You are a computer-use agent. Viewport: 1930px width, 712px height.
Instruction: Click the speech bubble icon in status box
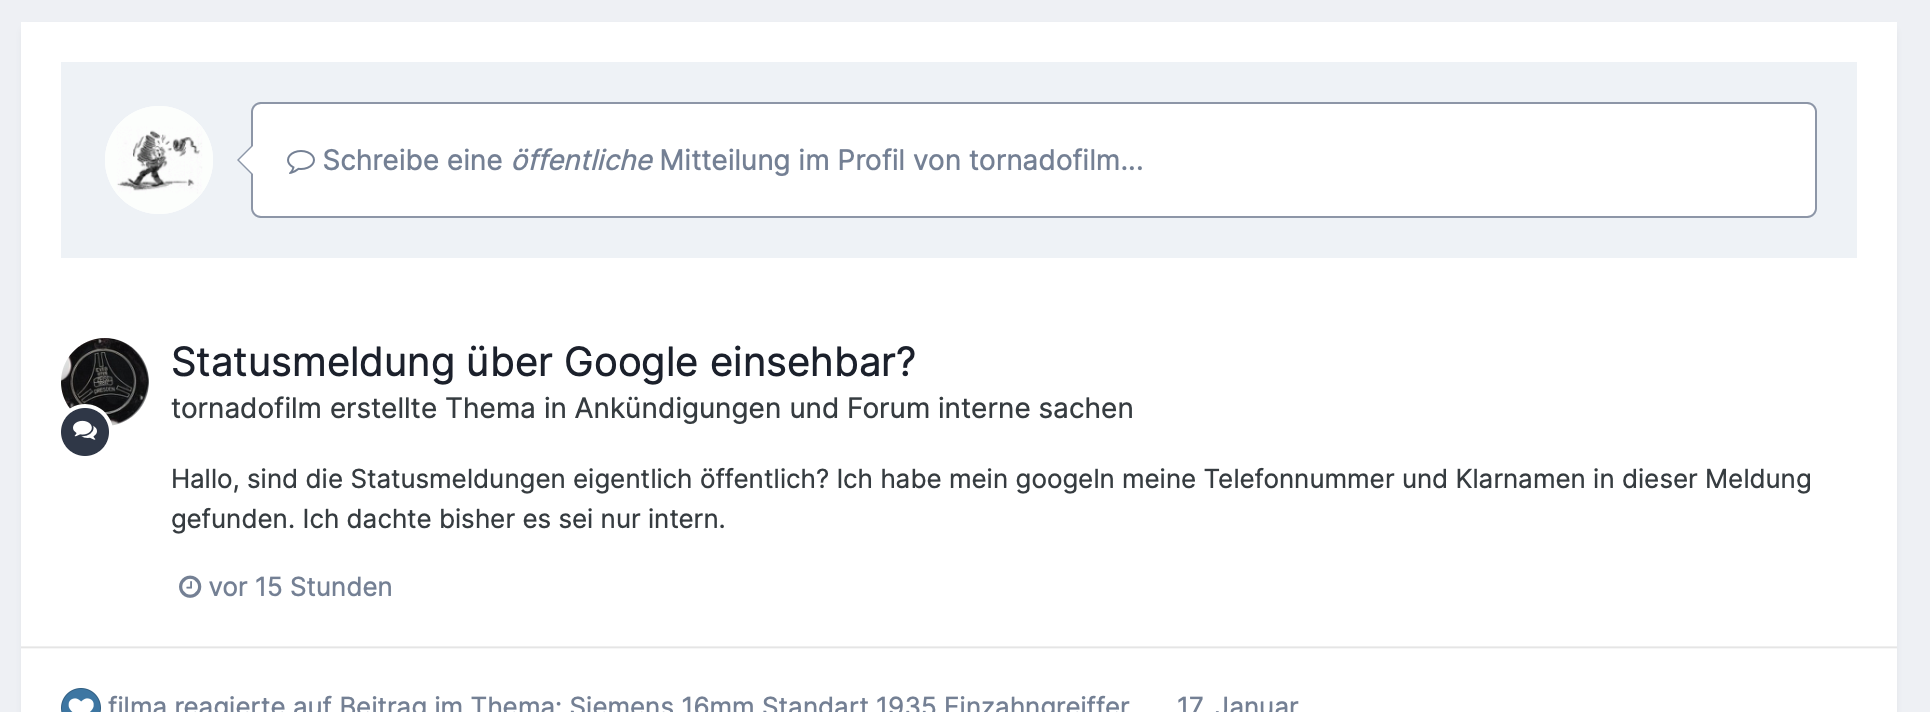click(x=300, y=161)
